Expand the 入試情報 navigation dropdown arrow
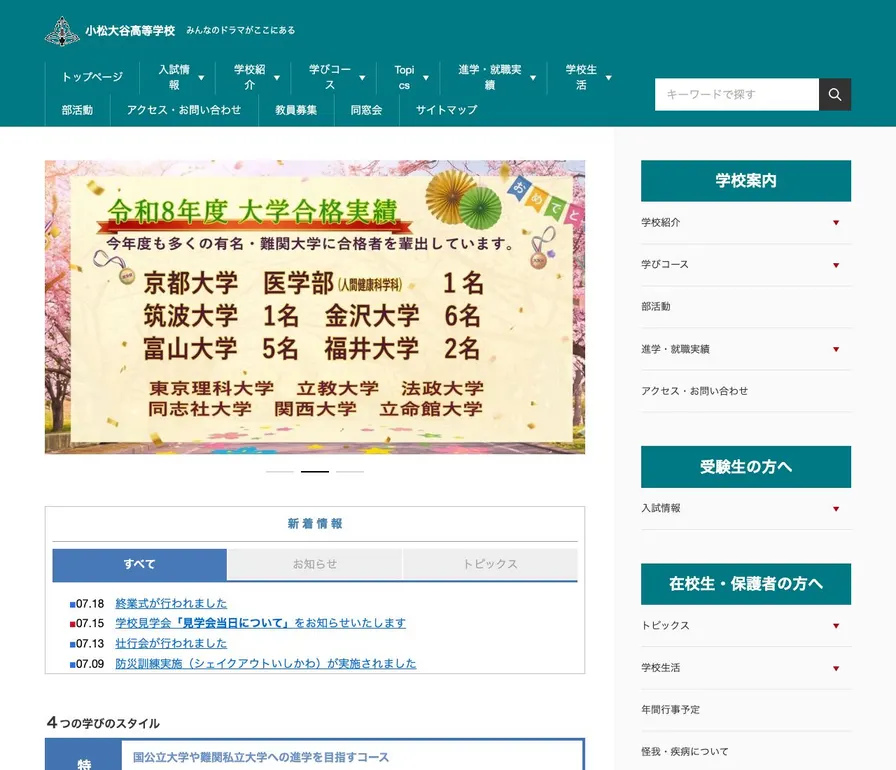Image resolution: width=896 pixels, height=770 pixels. tap(201, 78)
